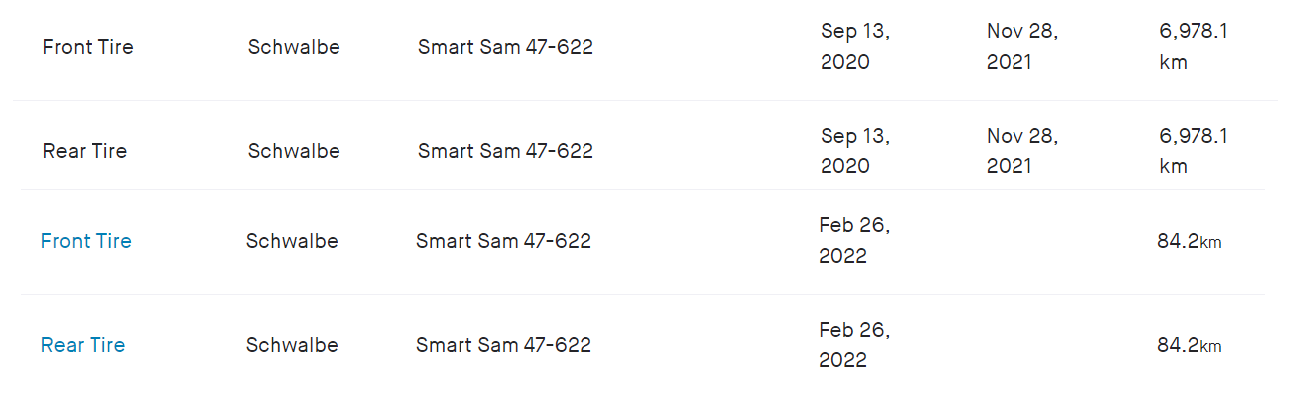The height and width of the screenshot is (402, 1290).
Task: Click the black Front Tire label in top row
Action: (x=88, y=47)
